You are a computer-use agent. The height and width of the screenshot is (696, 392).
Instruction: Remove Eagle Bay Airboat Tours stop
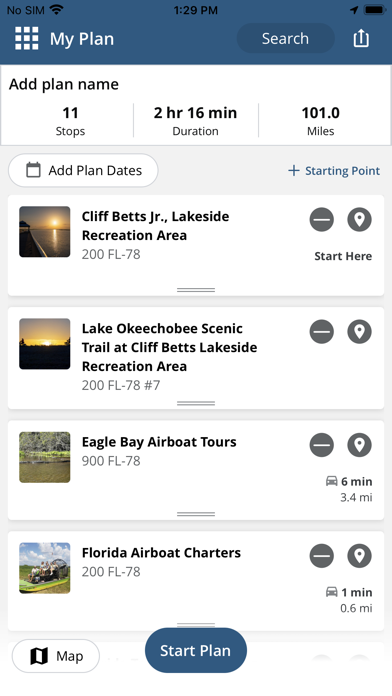click(322, 445)
